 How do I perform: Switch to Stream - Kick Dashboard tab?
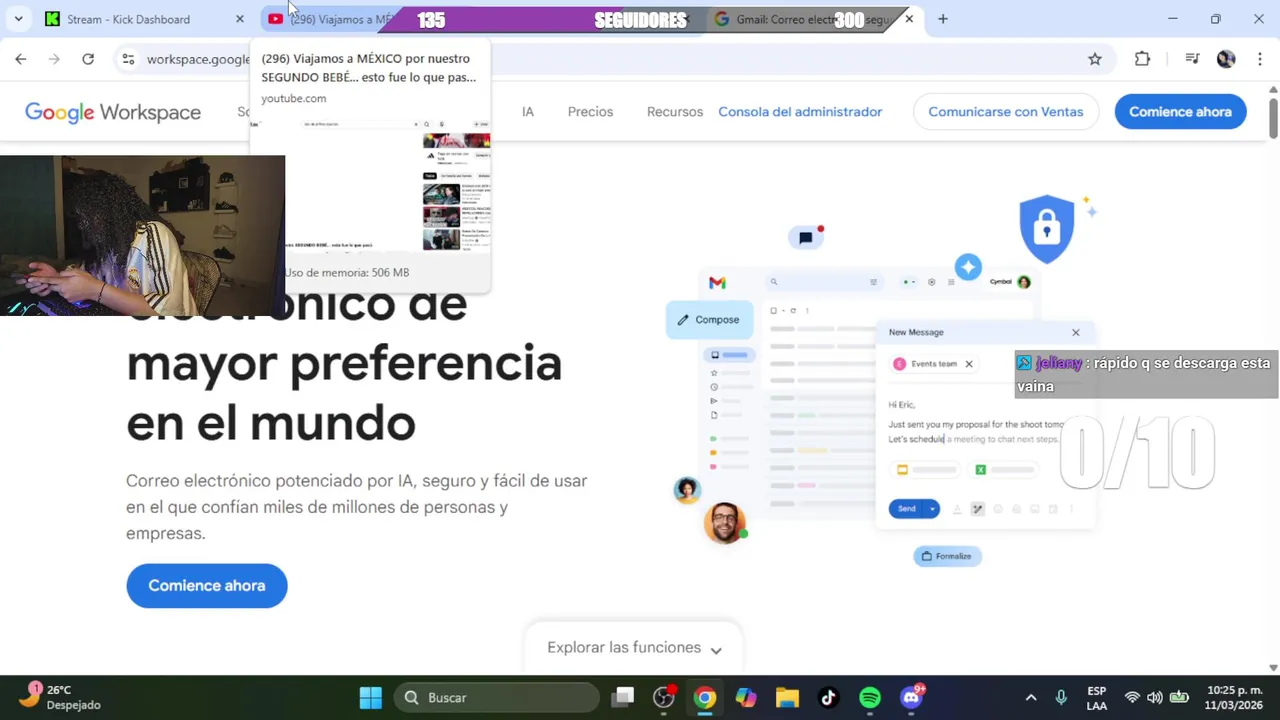[x=145, y=19]
